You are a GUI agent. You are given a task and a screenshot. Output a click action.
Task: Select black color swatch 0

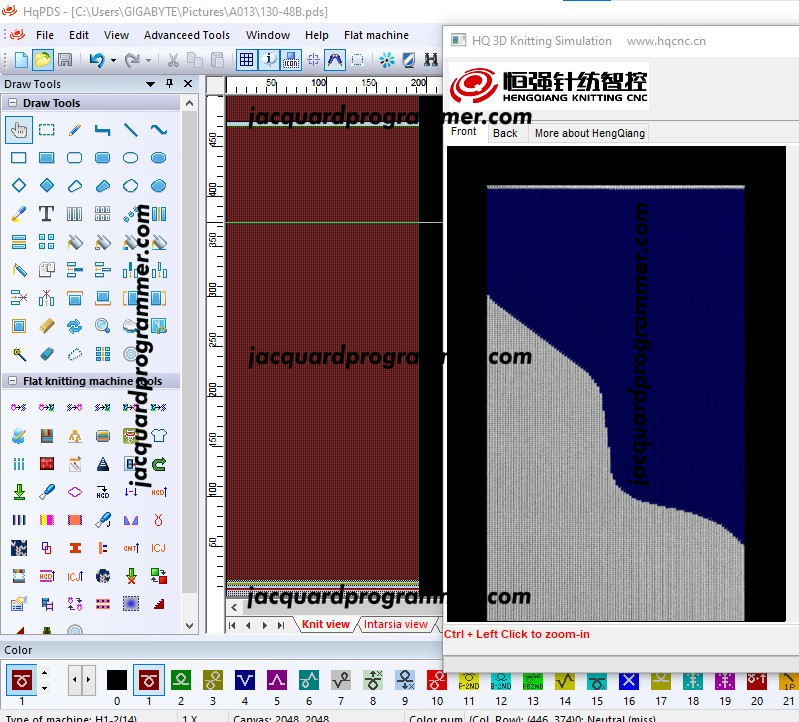[117, 680]
